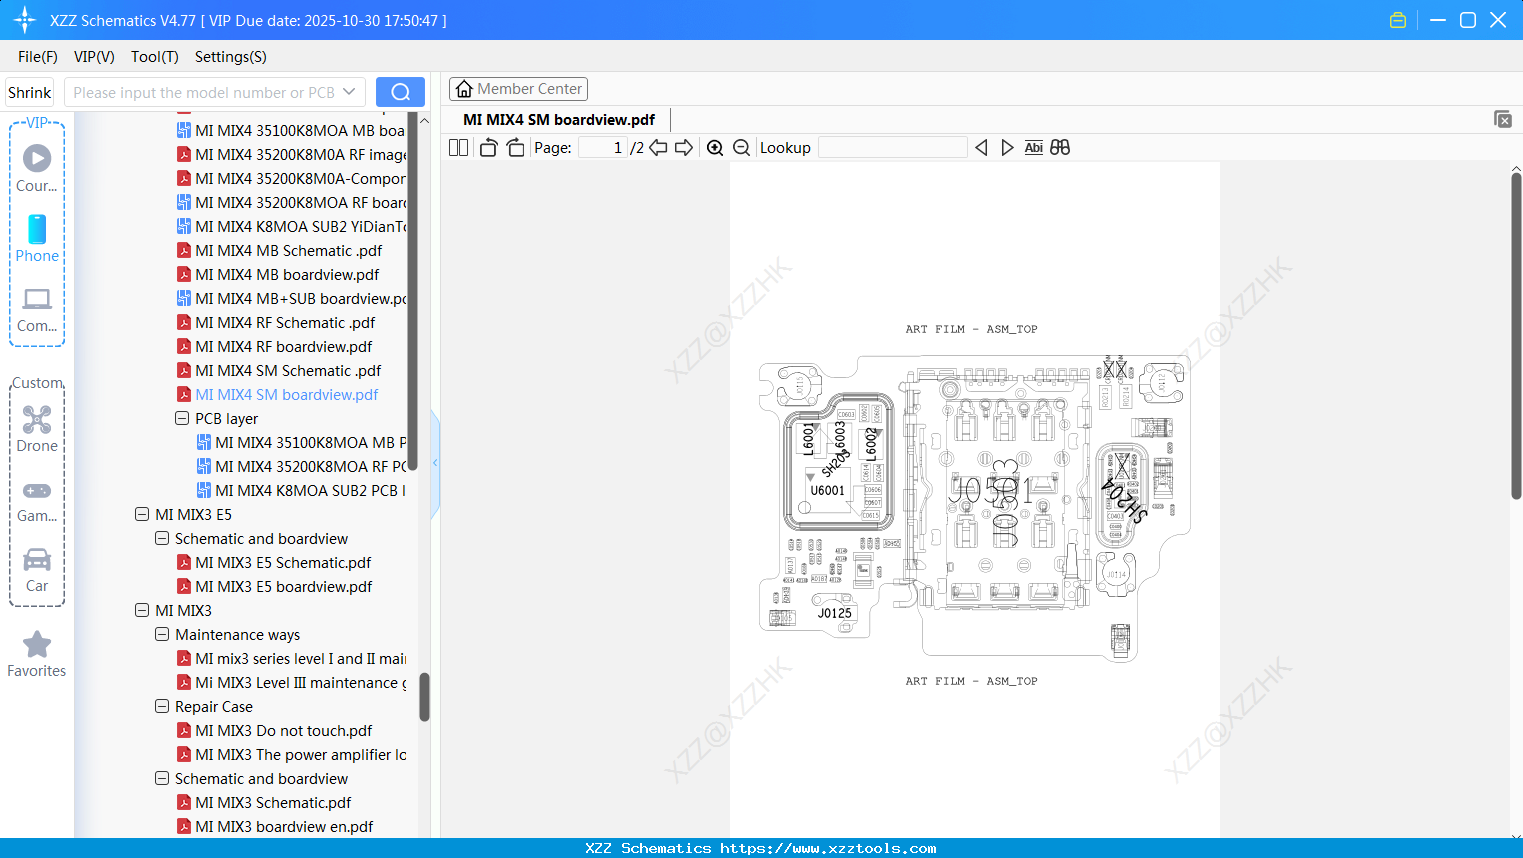Find previous Lookup match
The width and height of the screenshot is (1523, 858).
coord(981,148)
